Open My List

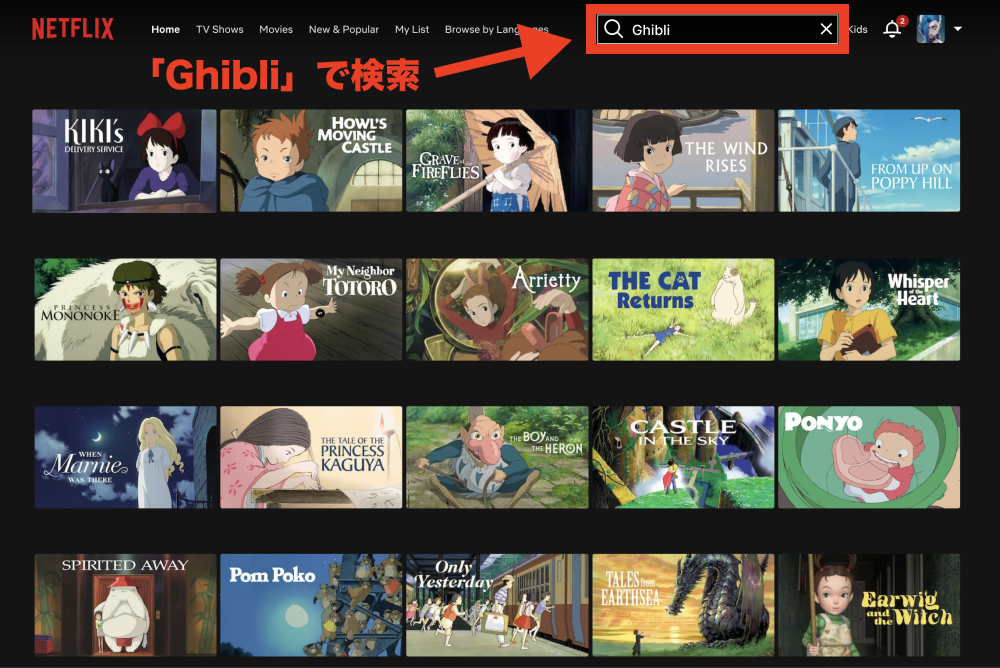pyautogui.click(x=412, y=29)
